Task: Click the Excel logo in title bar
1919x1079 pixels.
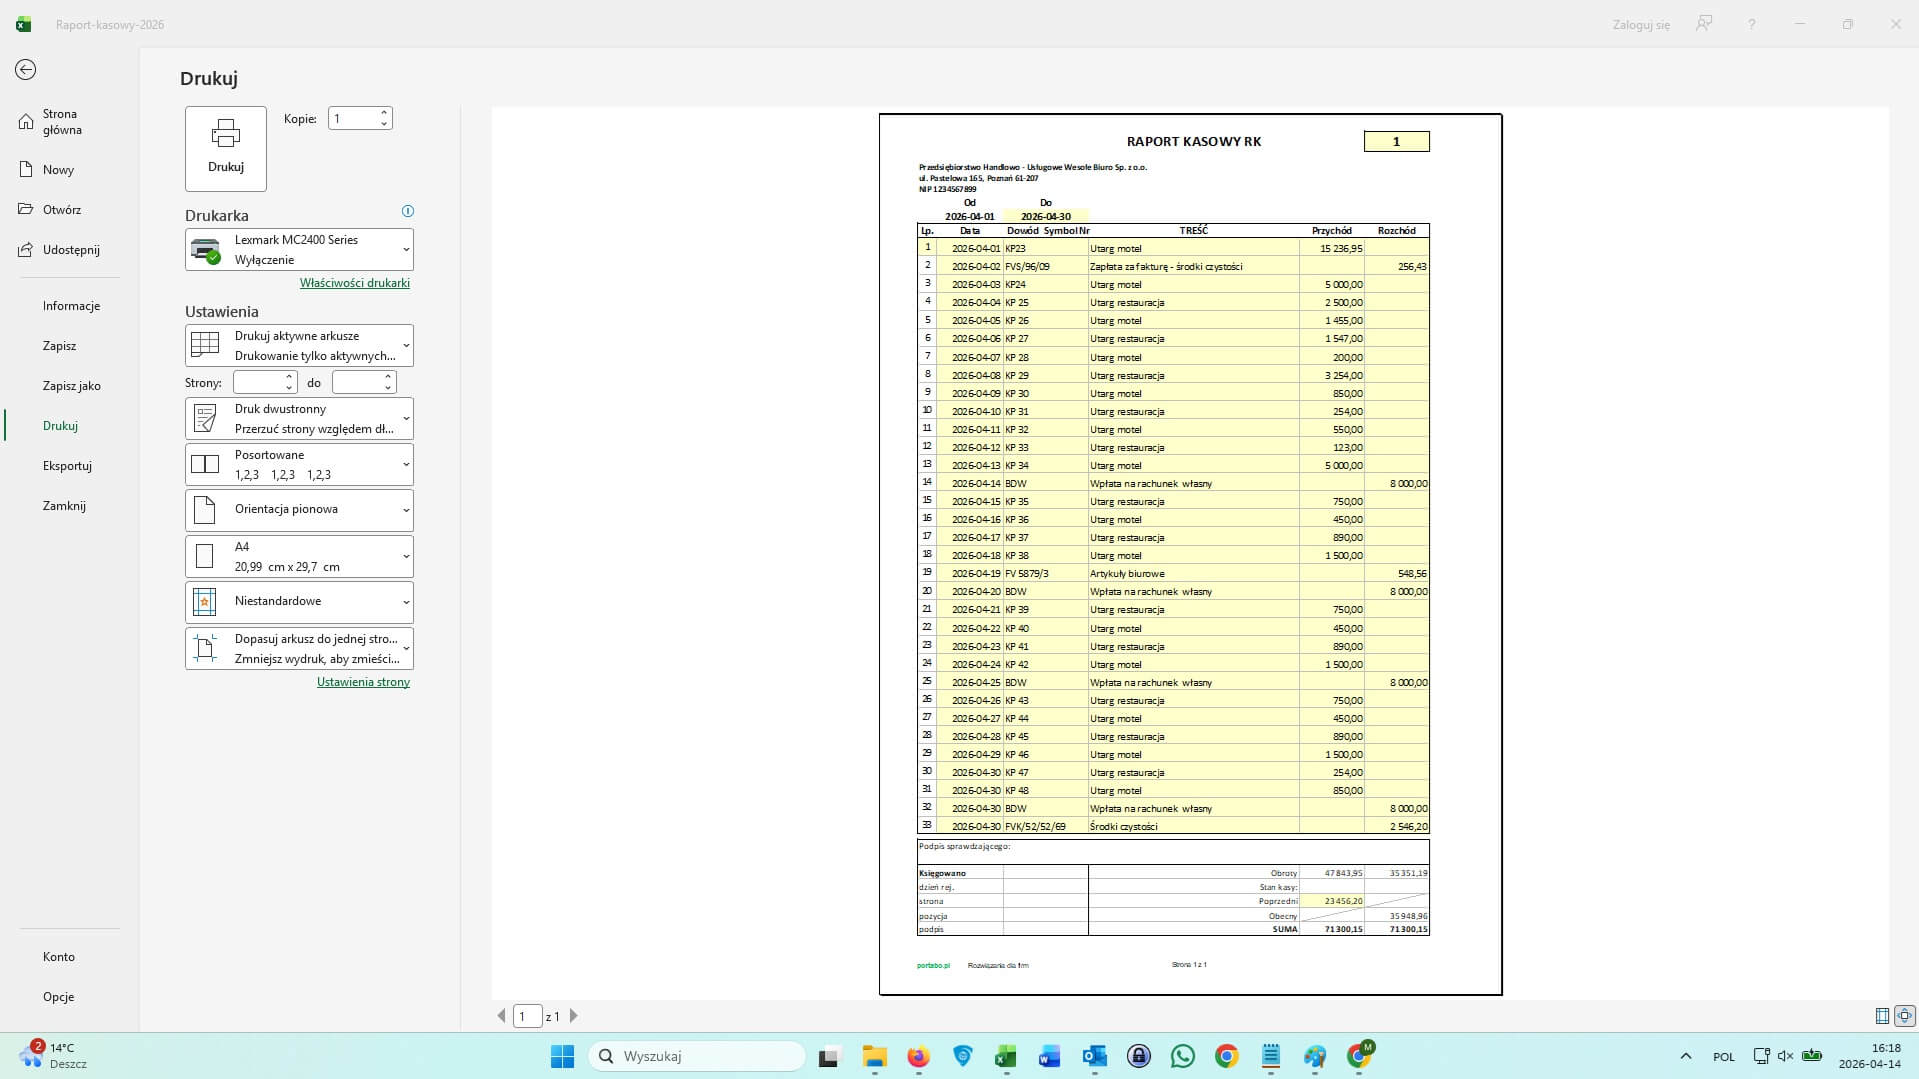Action: pyautogui.click(x=23, y=24)
